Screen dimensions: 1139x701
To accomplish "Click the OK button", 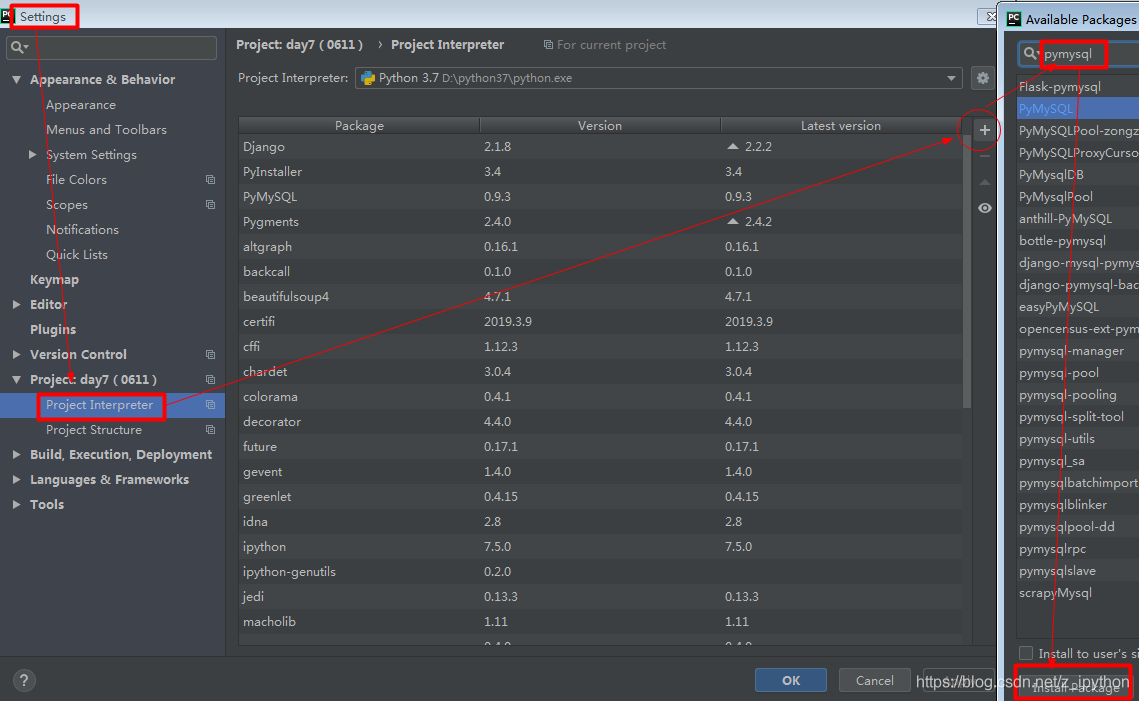I will coord(791,681).
